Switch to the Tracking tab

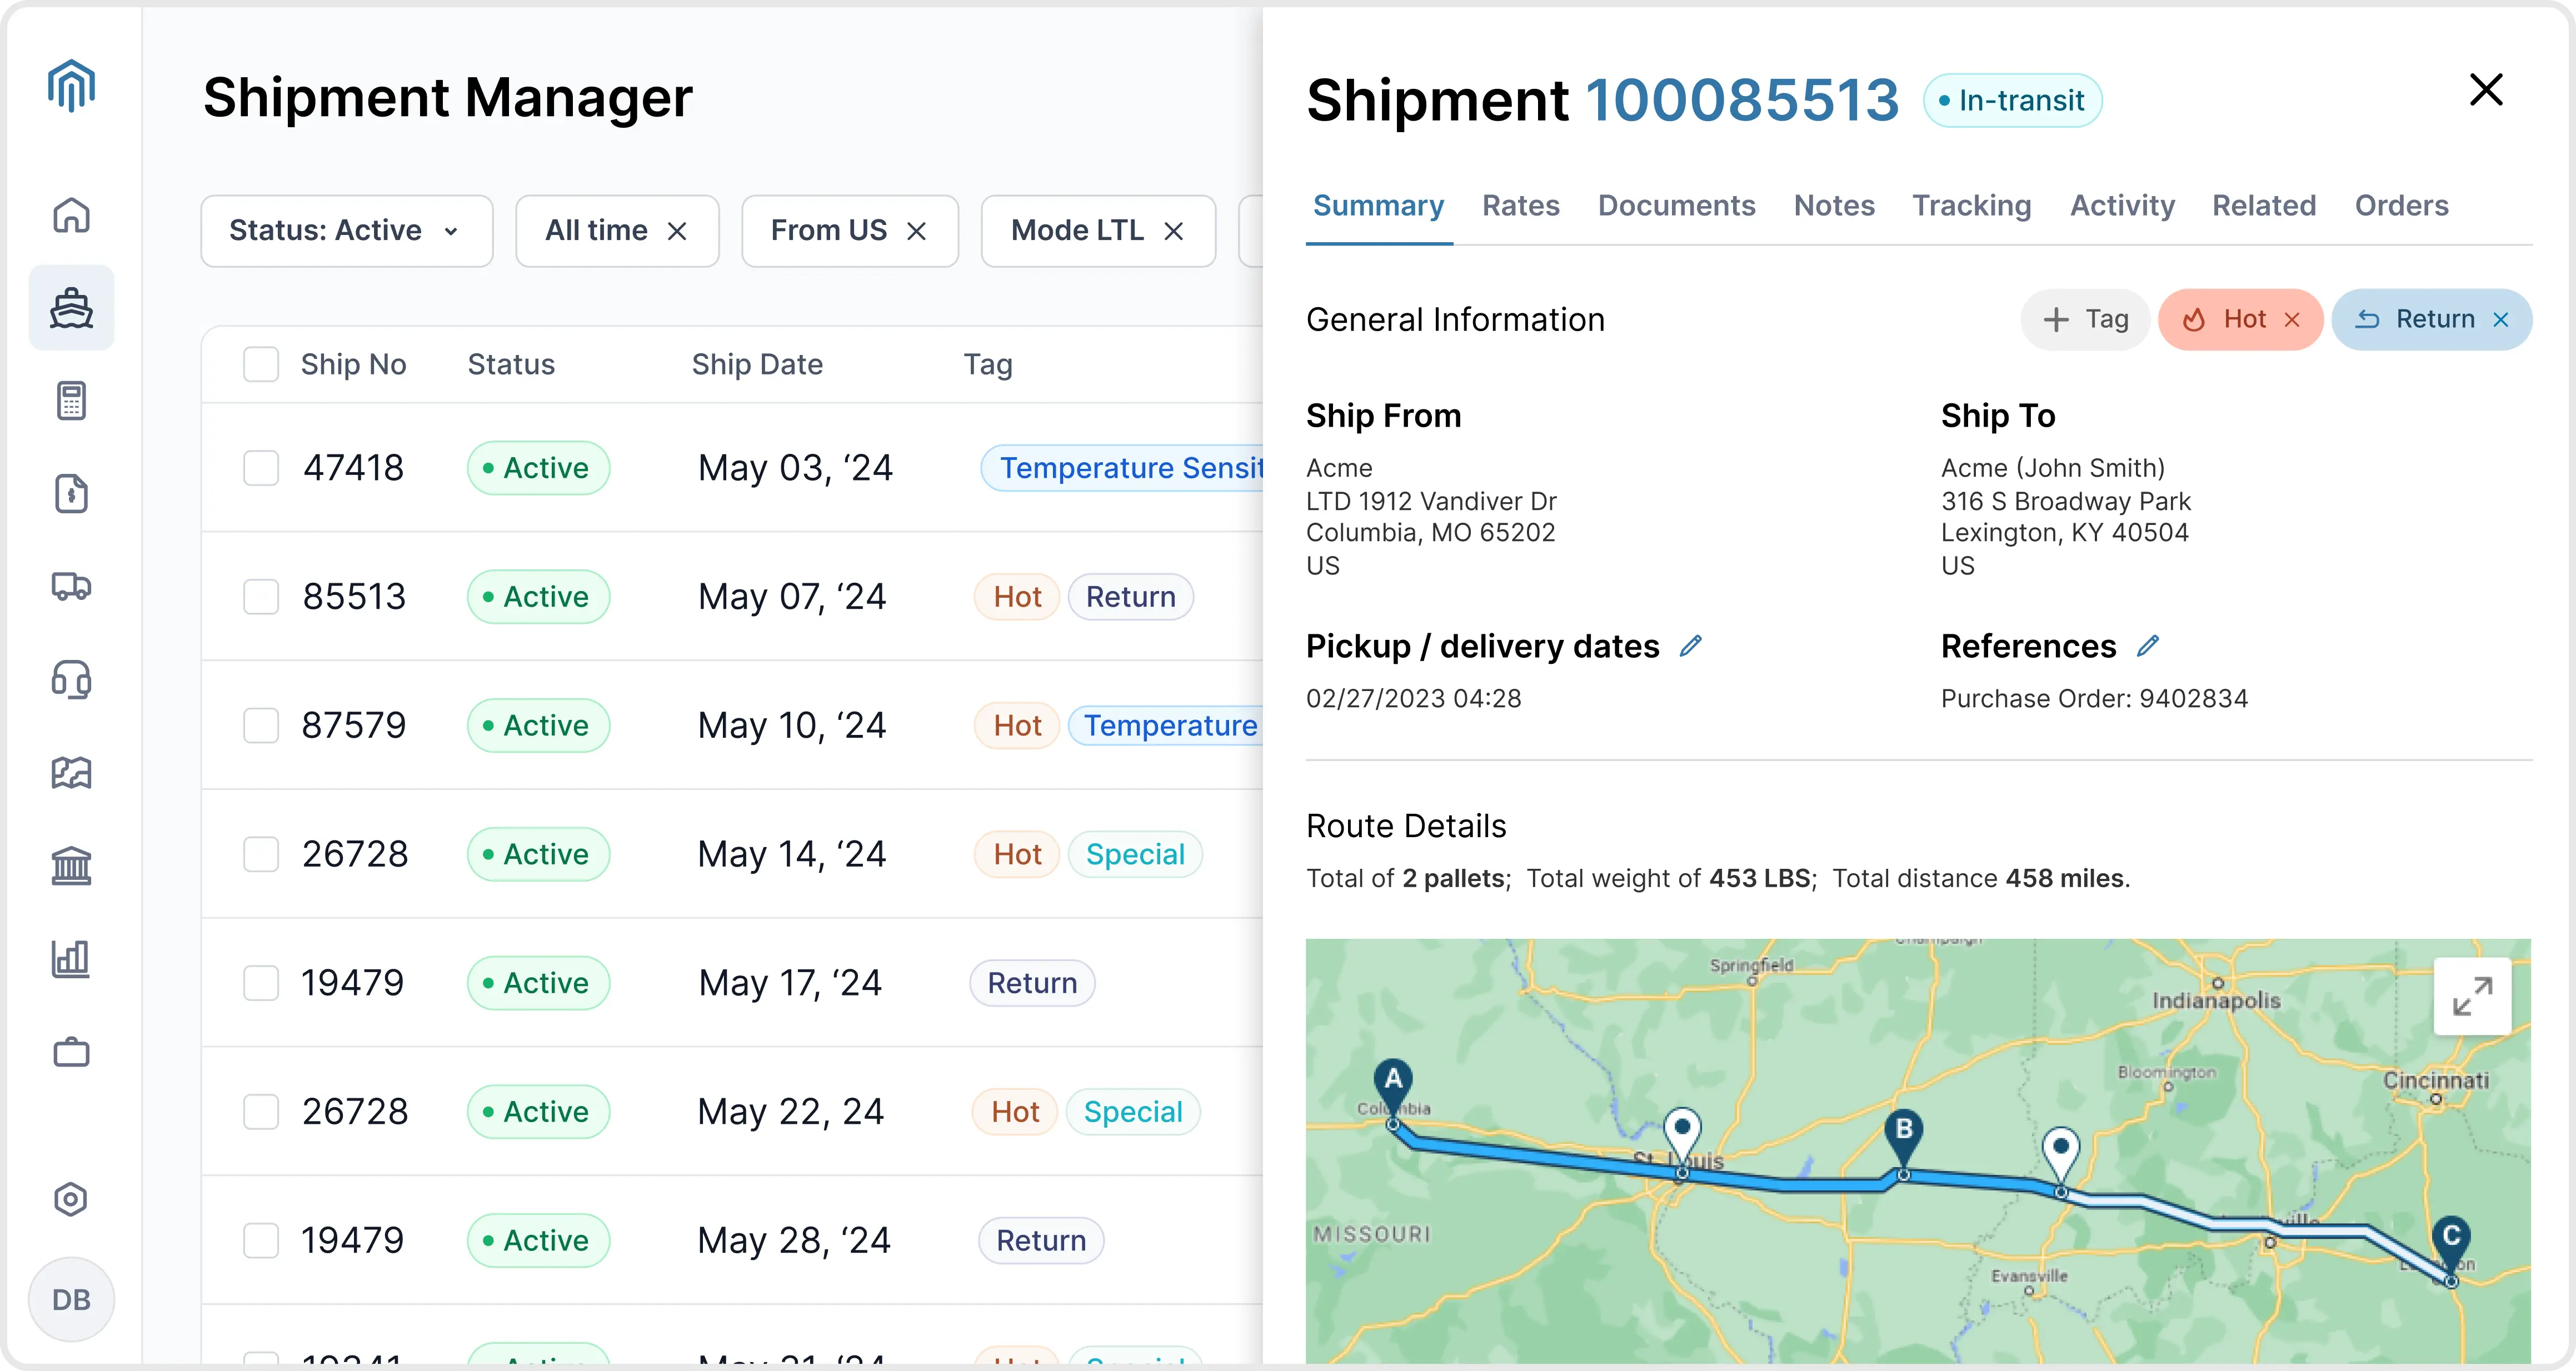coord(1971,205)
